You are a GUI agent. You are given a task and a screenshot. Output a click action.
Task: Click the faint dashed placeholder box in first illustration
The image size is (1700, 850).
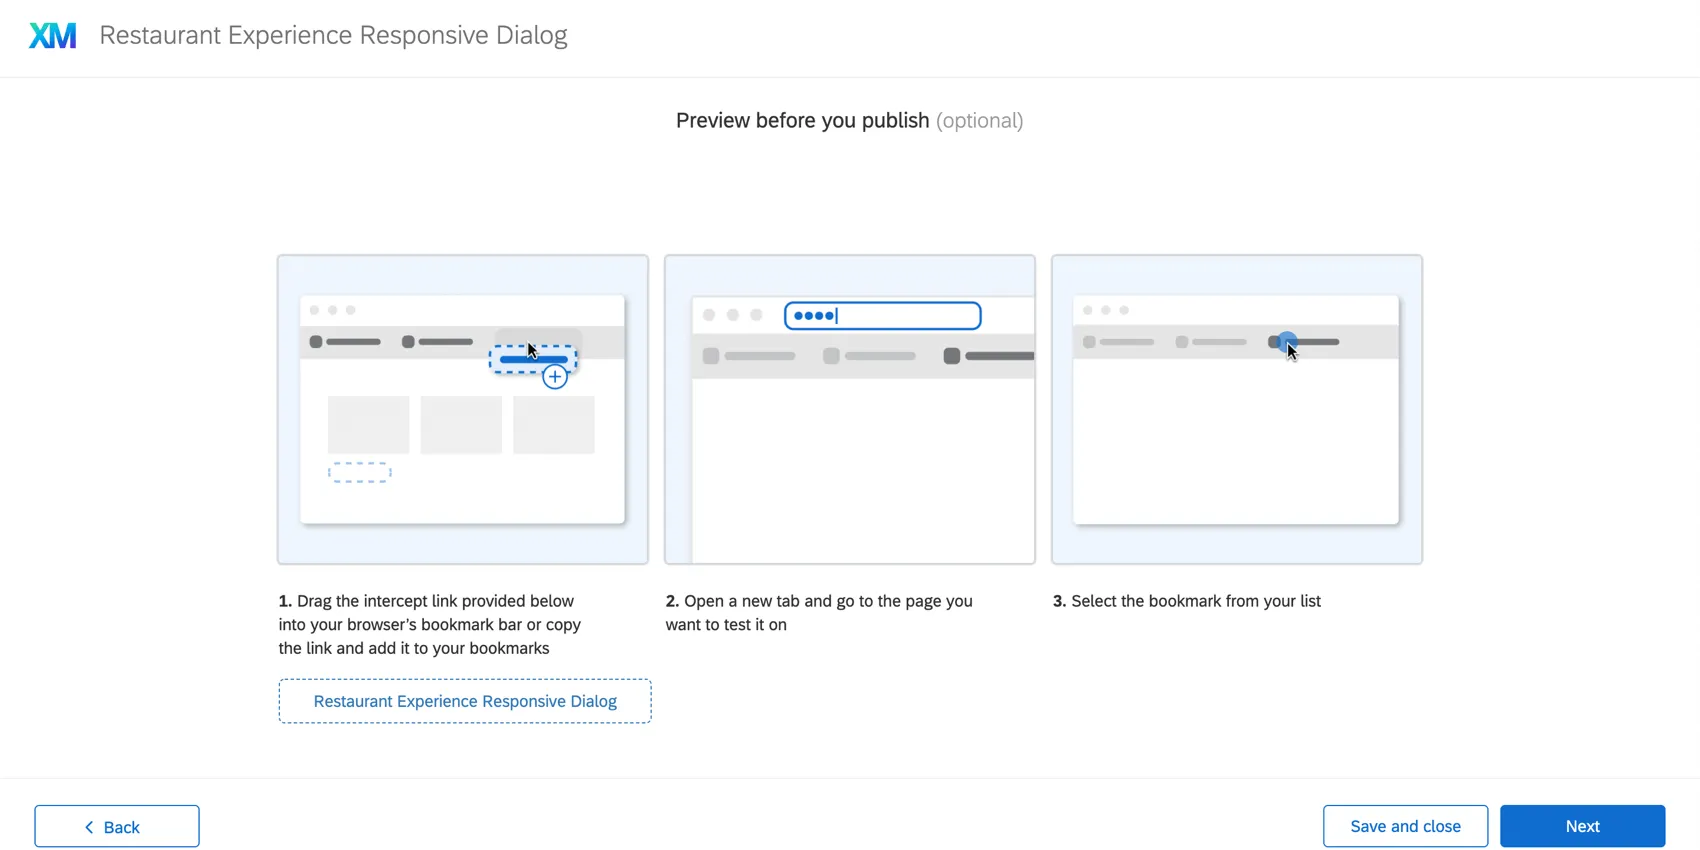(359, 473)
